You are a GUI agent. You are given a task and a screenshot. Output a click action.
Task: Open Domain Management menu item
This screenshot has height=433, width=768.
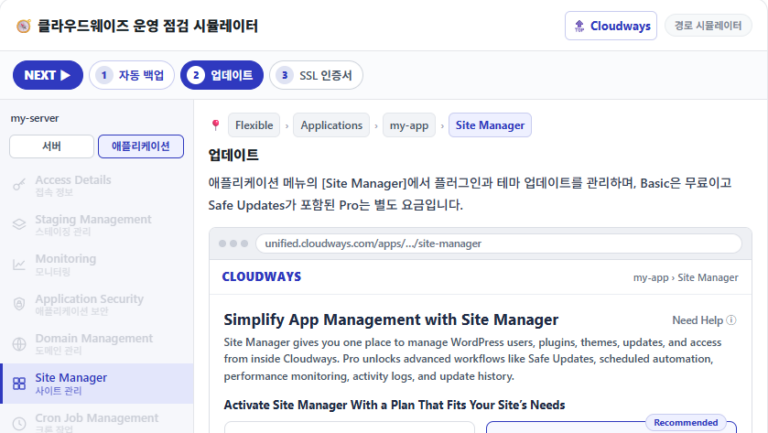[x=97, y=344]
